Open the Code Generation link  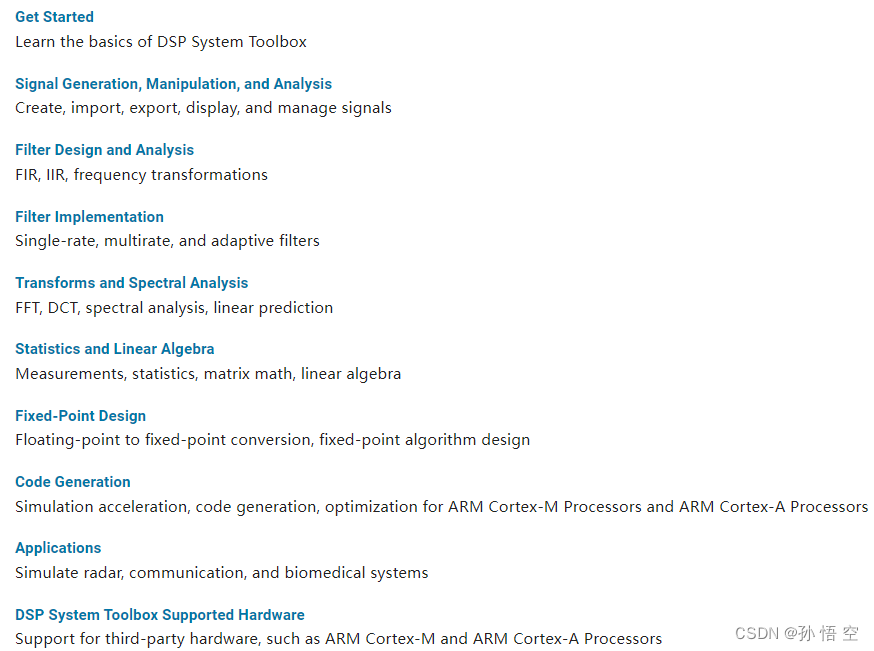[x=72, y=482]
